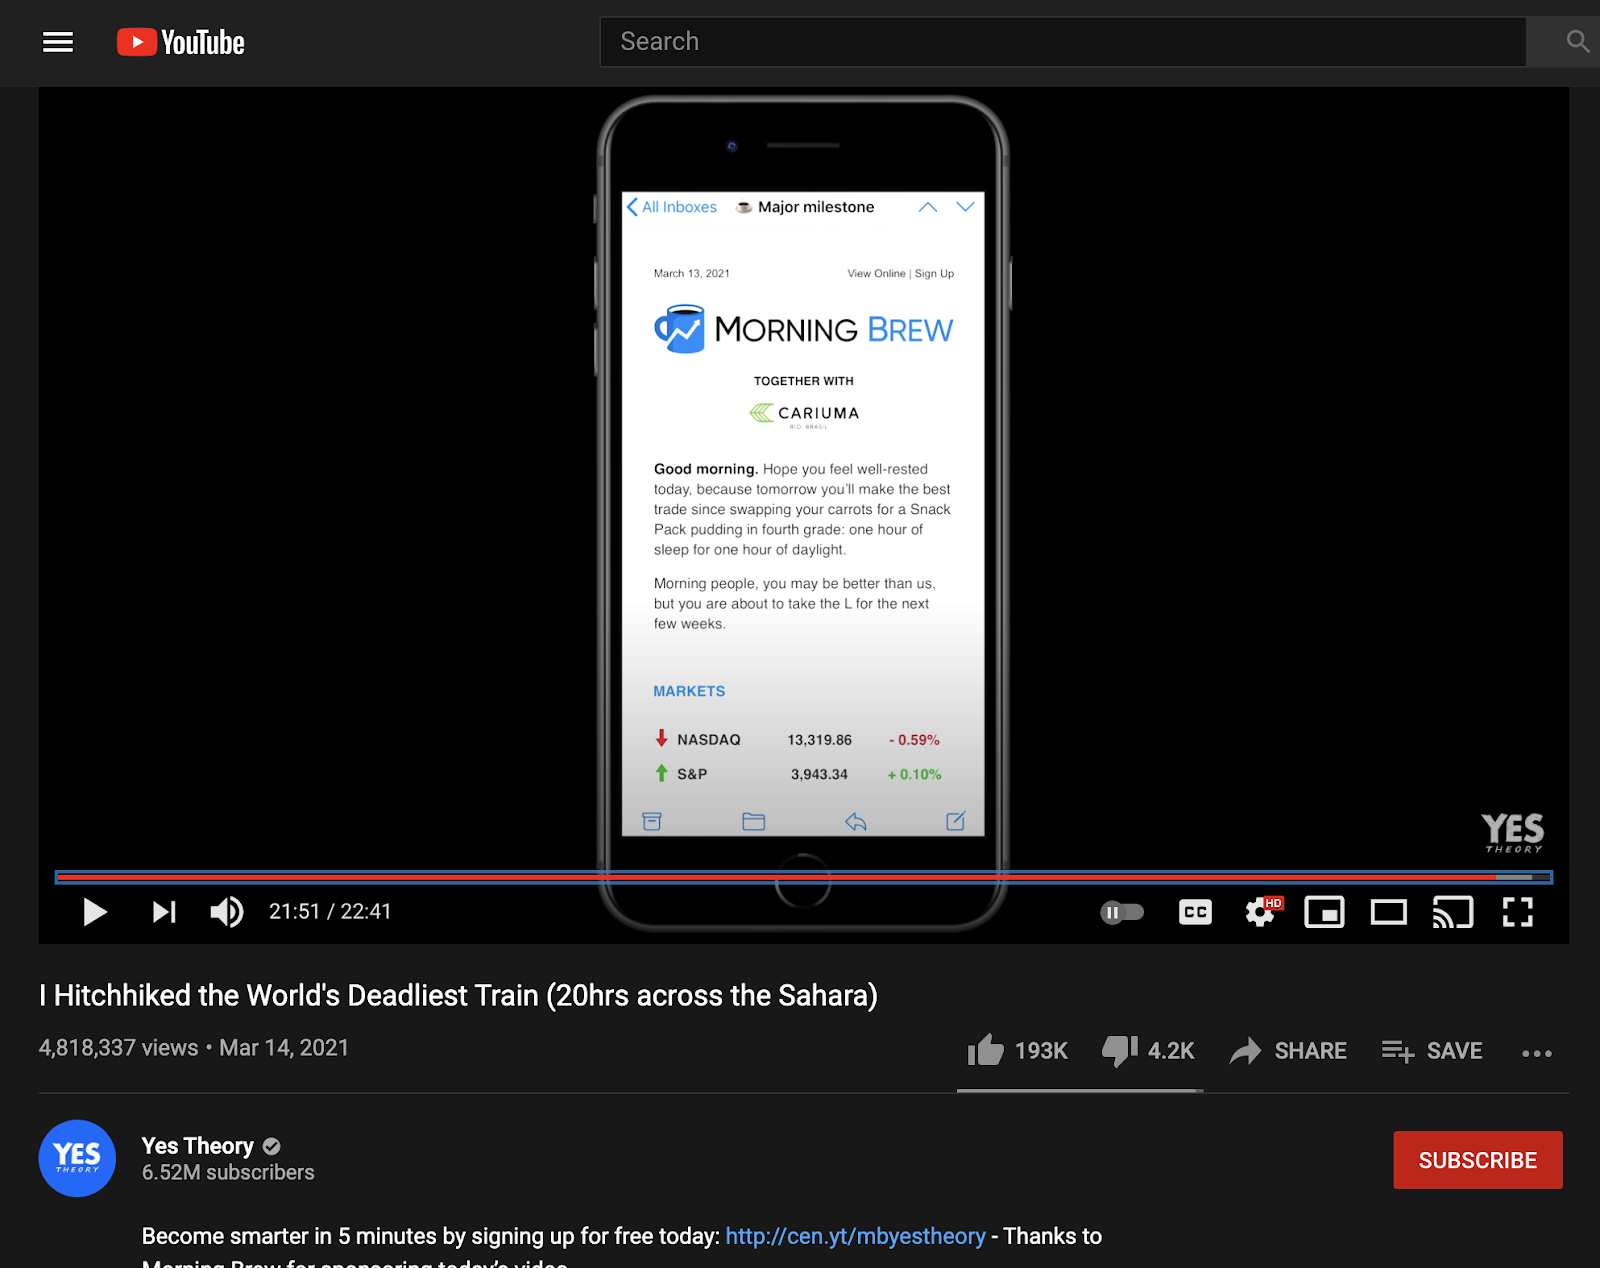Image resolution: width=1600 pixels, height=1268 pixels.
Task: Open the Yes Theory channel name link
Action: 197,1146
